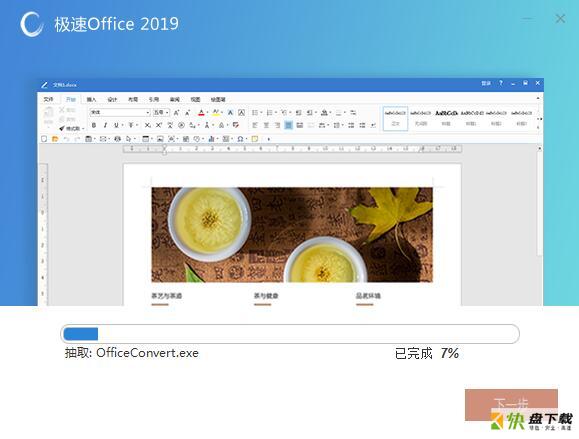Click the orange Open folder icon
Viewport: 579px width, 439px height.
point(55,139)
